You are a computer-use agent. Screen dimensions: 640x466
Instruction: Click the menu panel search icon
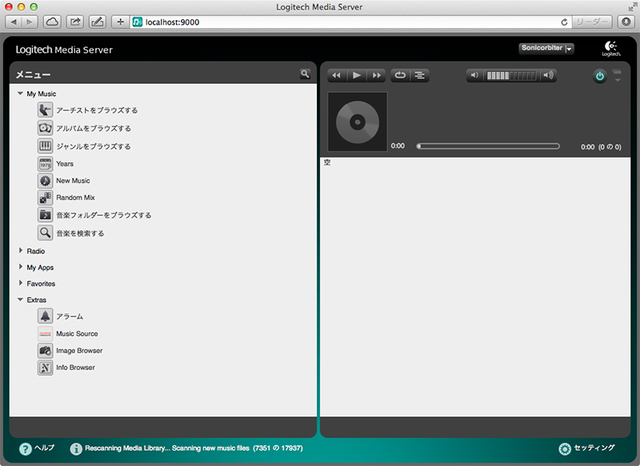click(305, 74)
